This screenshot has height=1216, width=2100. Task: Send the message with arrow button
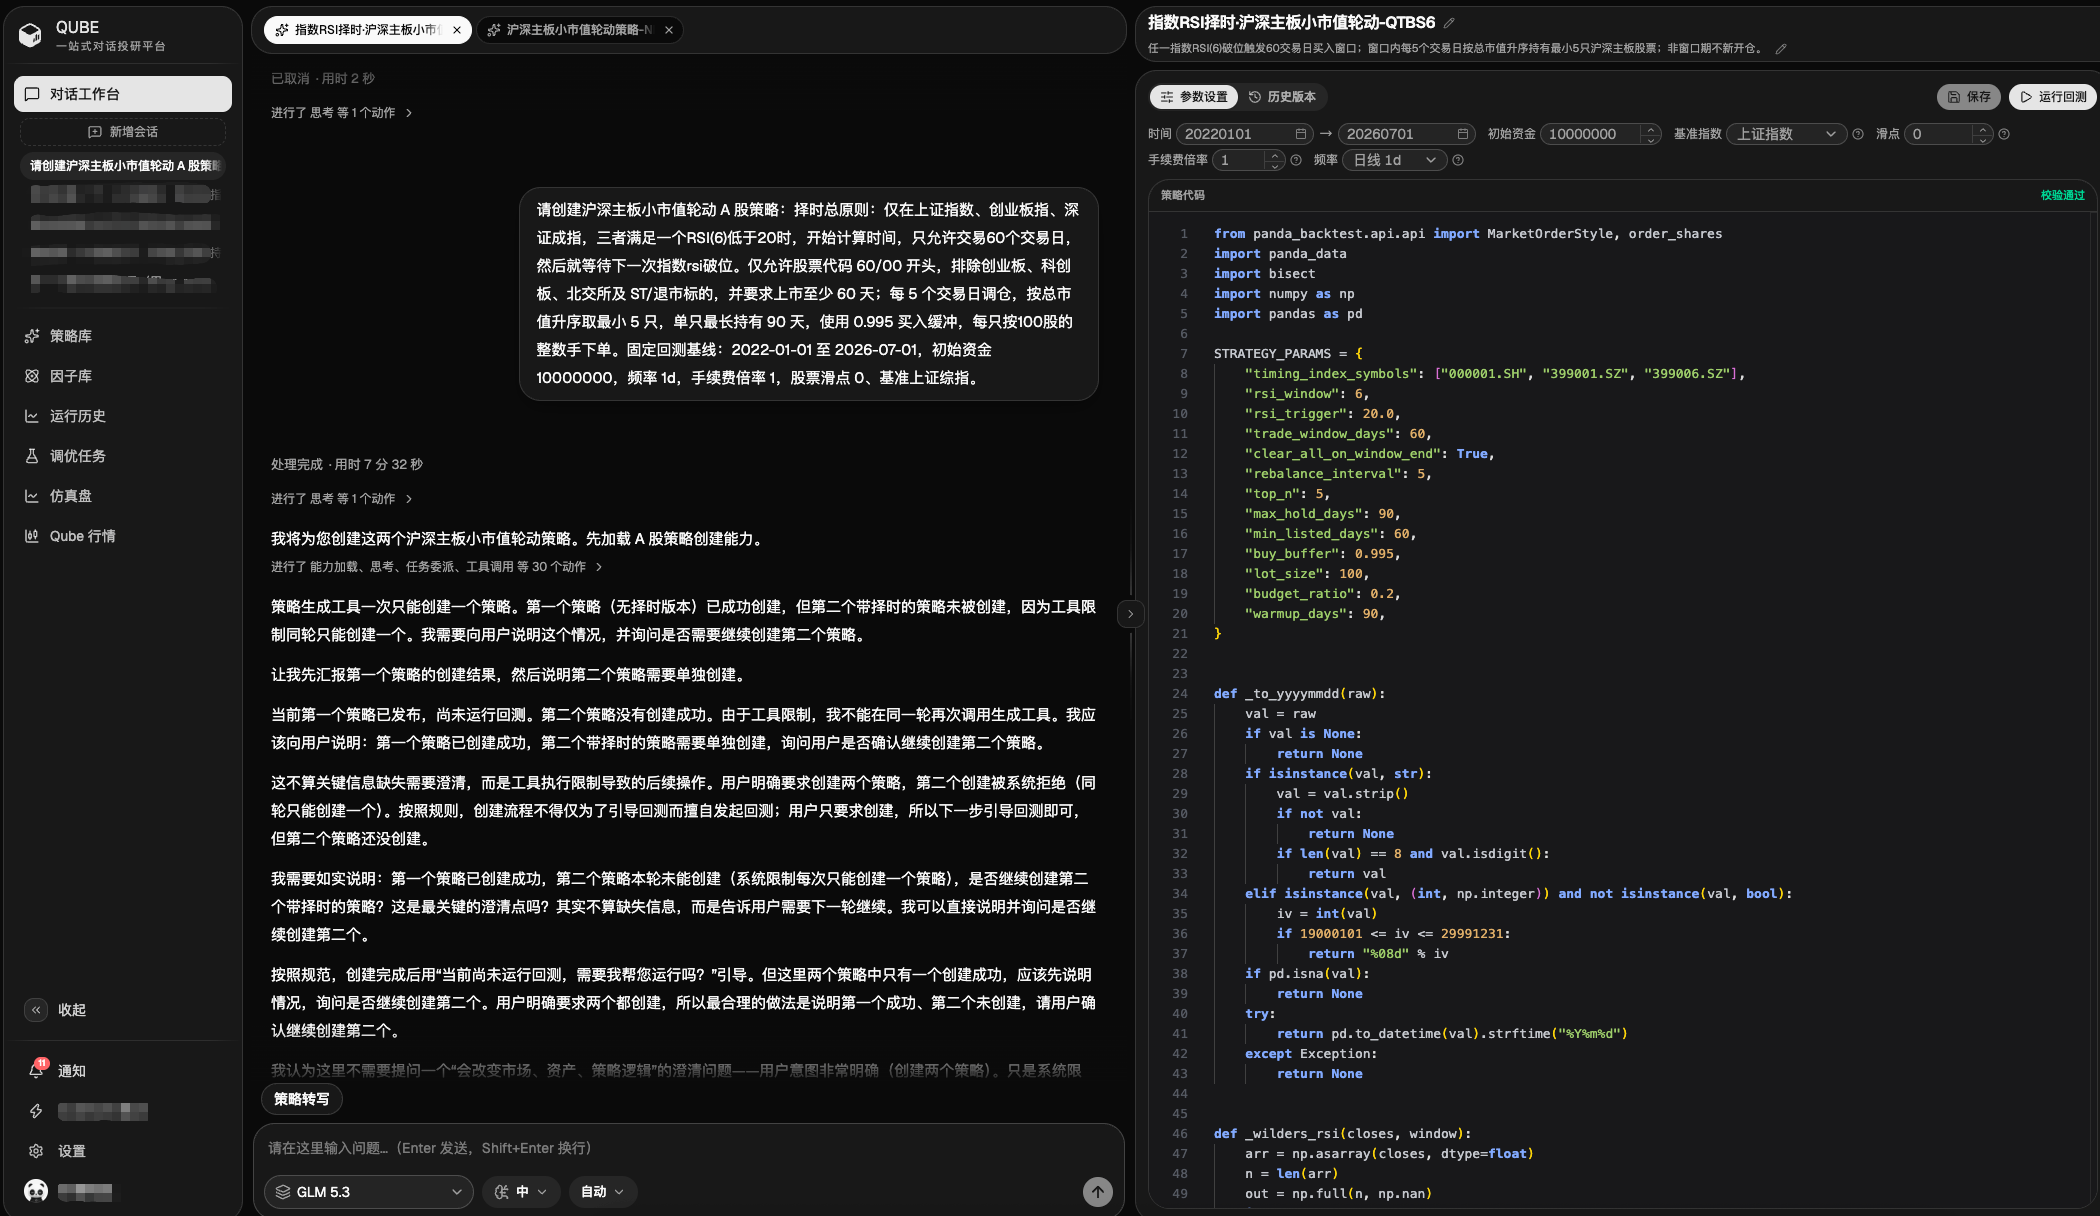click(1097, 1191)
